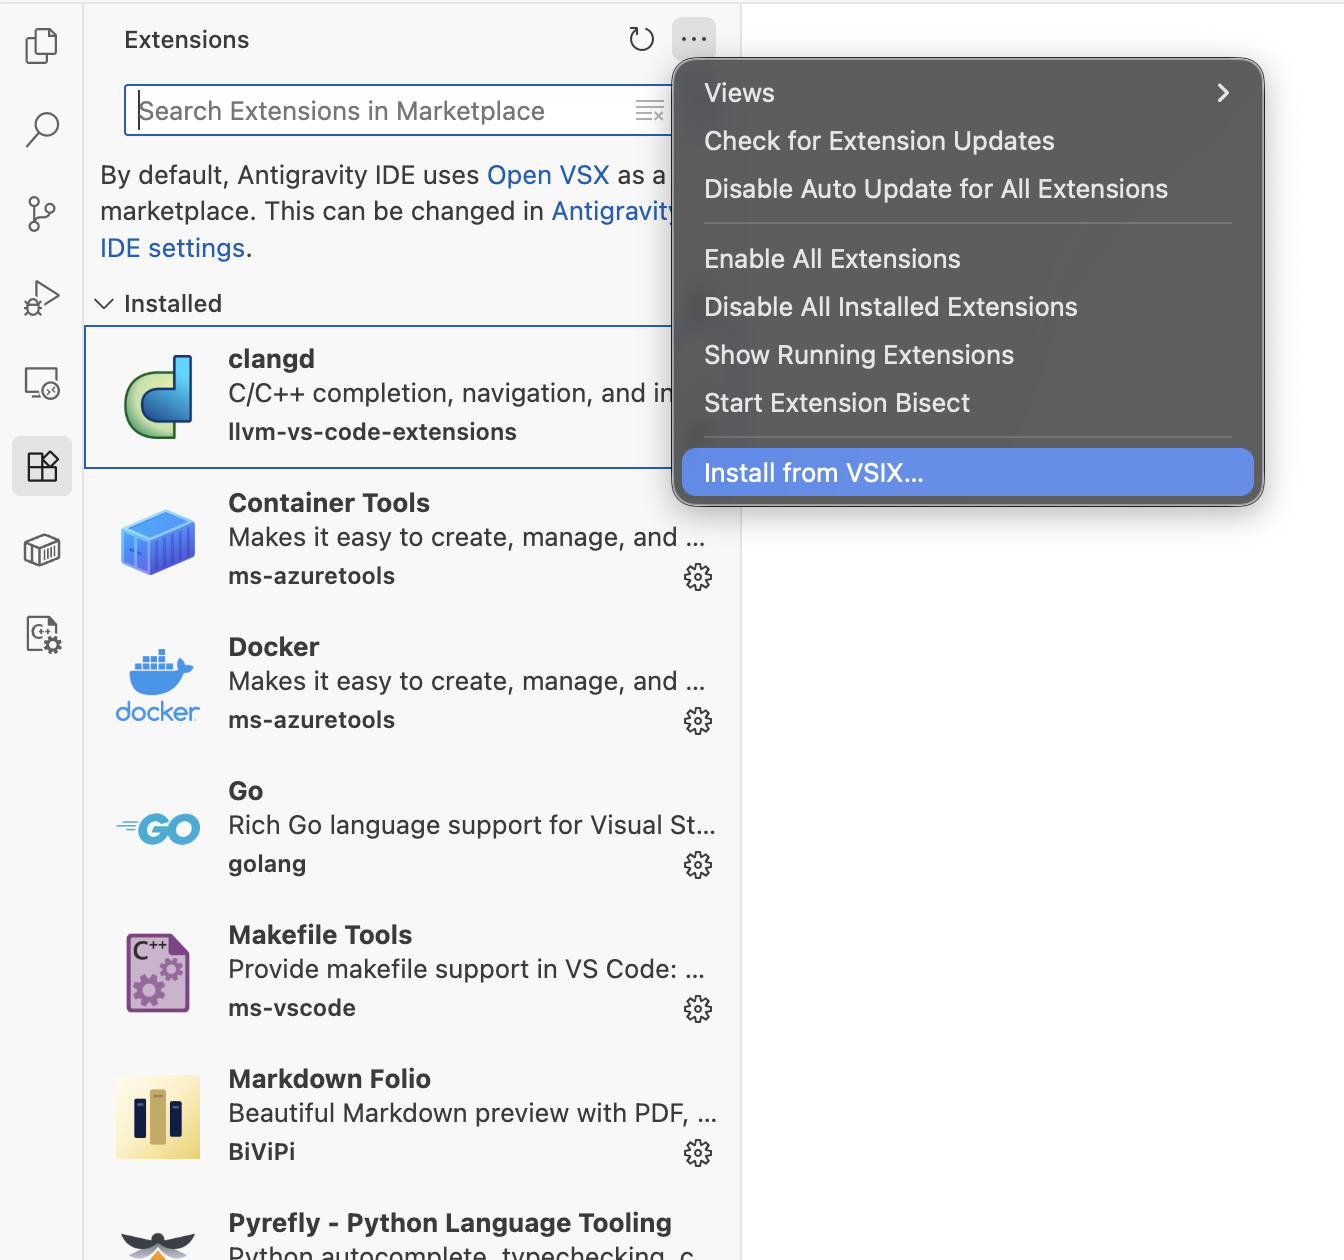Image resolution: width=1344 pixels, height=1260 pixels.
Task: Open manage gear for Markdown Folio
Action: tap(698, 1152)
